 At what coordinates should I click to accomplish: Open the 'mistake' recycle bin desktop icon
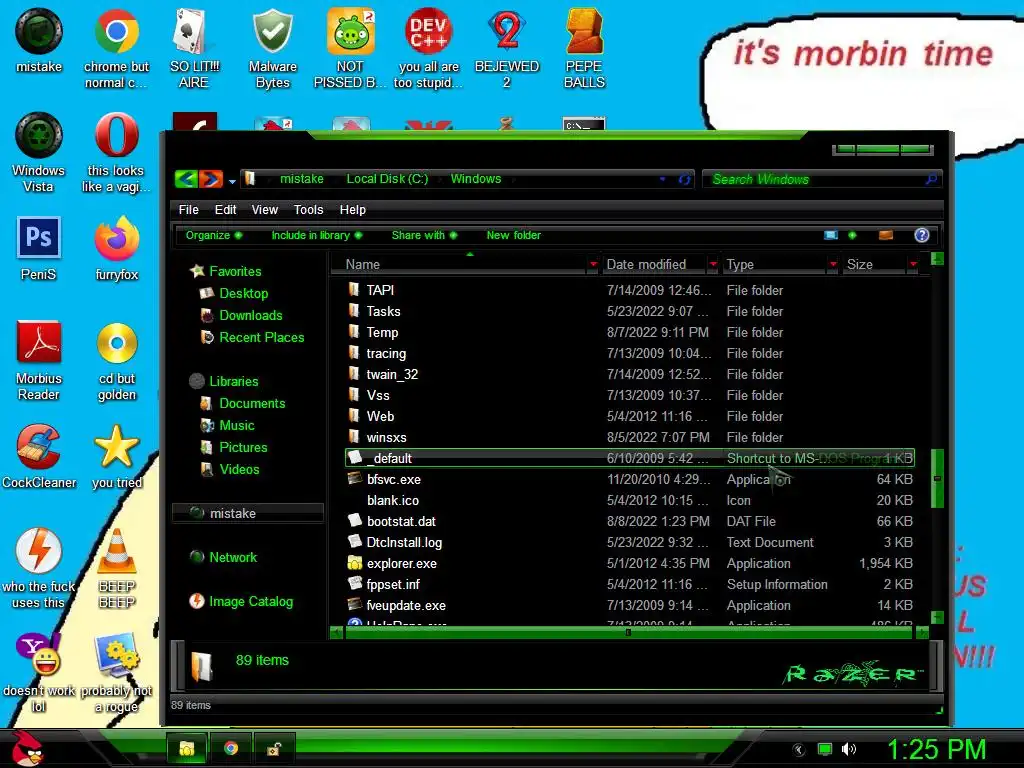(39, 40)
